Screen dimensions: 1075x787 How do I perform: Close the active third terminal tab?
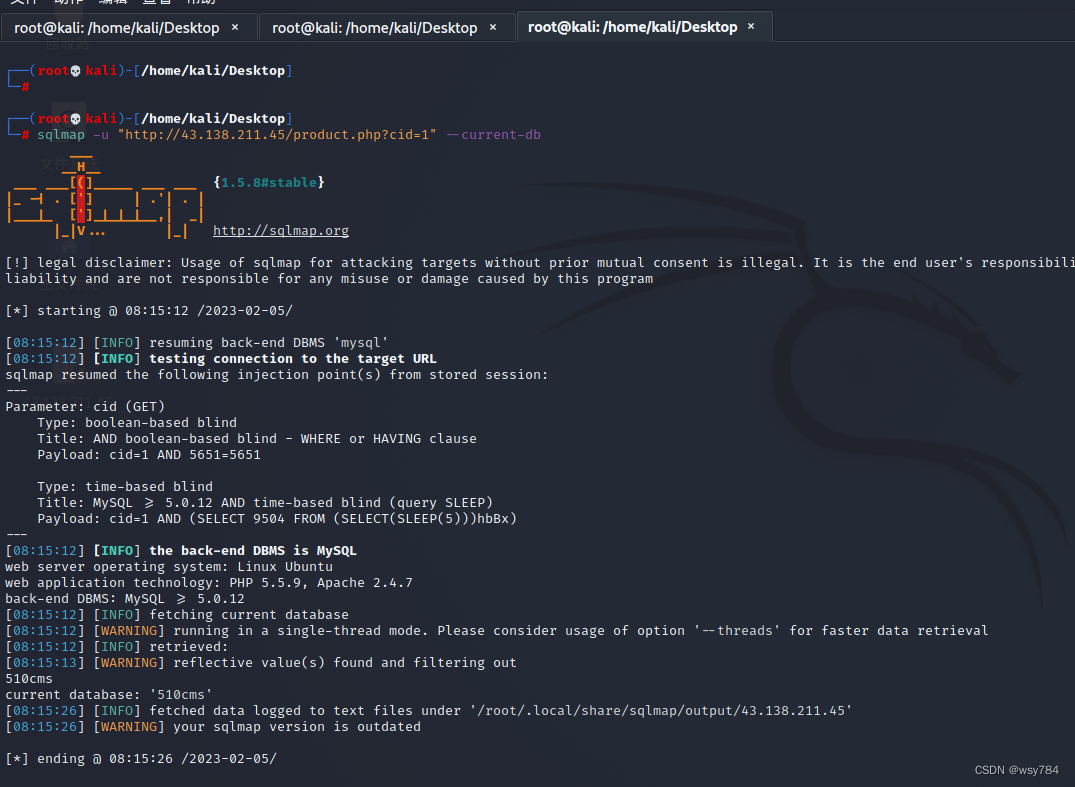751,27
